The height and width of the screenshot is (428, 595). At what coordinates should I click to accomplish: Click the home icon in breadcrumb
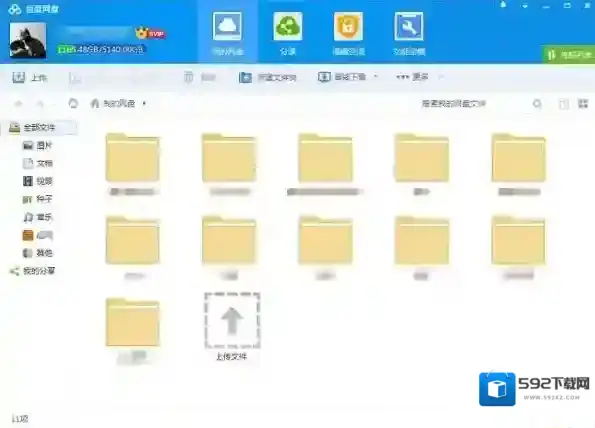coord(95,103)
